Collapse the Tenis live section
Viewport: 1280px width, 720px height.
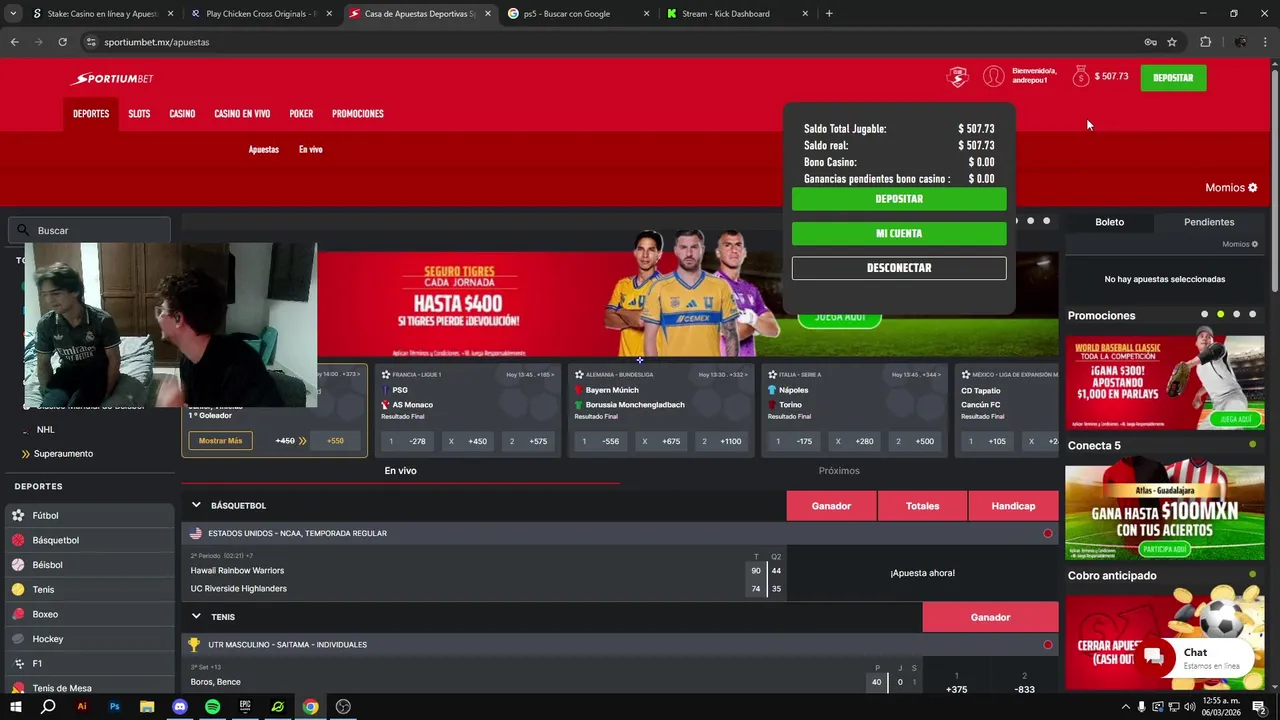(196, 617)
